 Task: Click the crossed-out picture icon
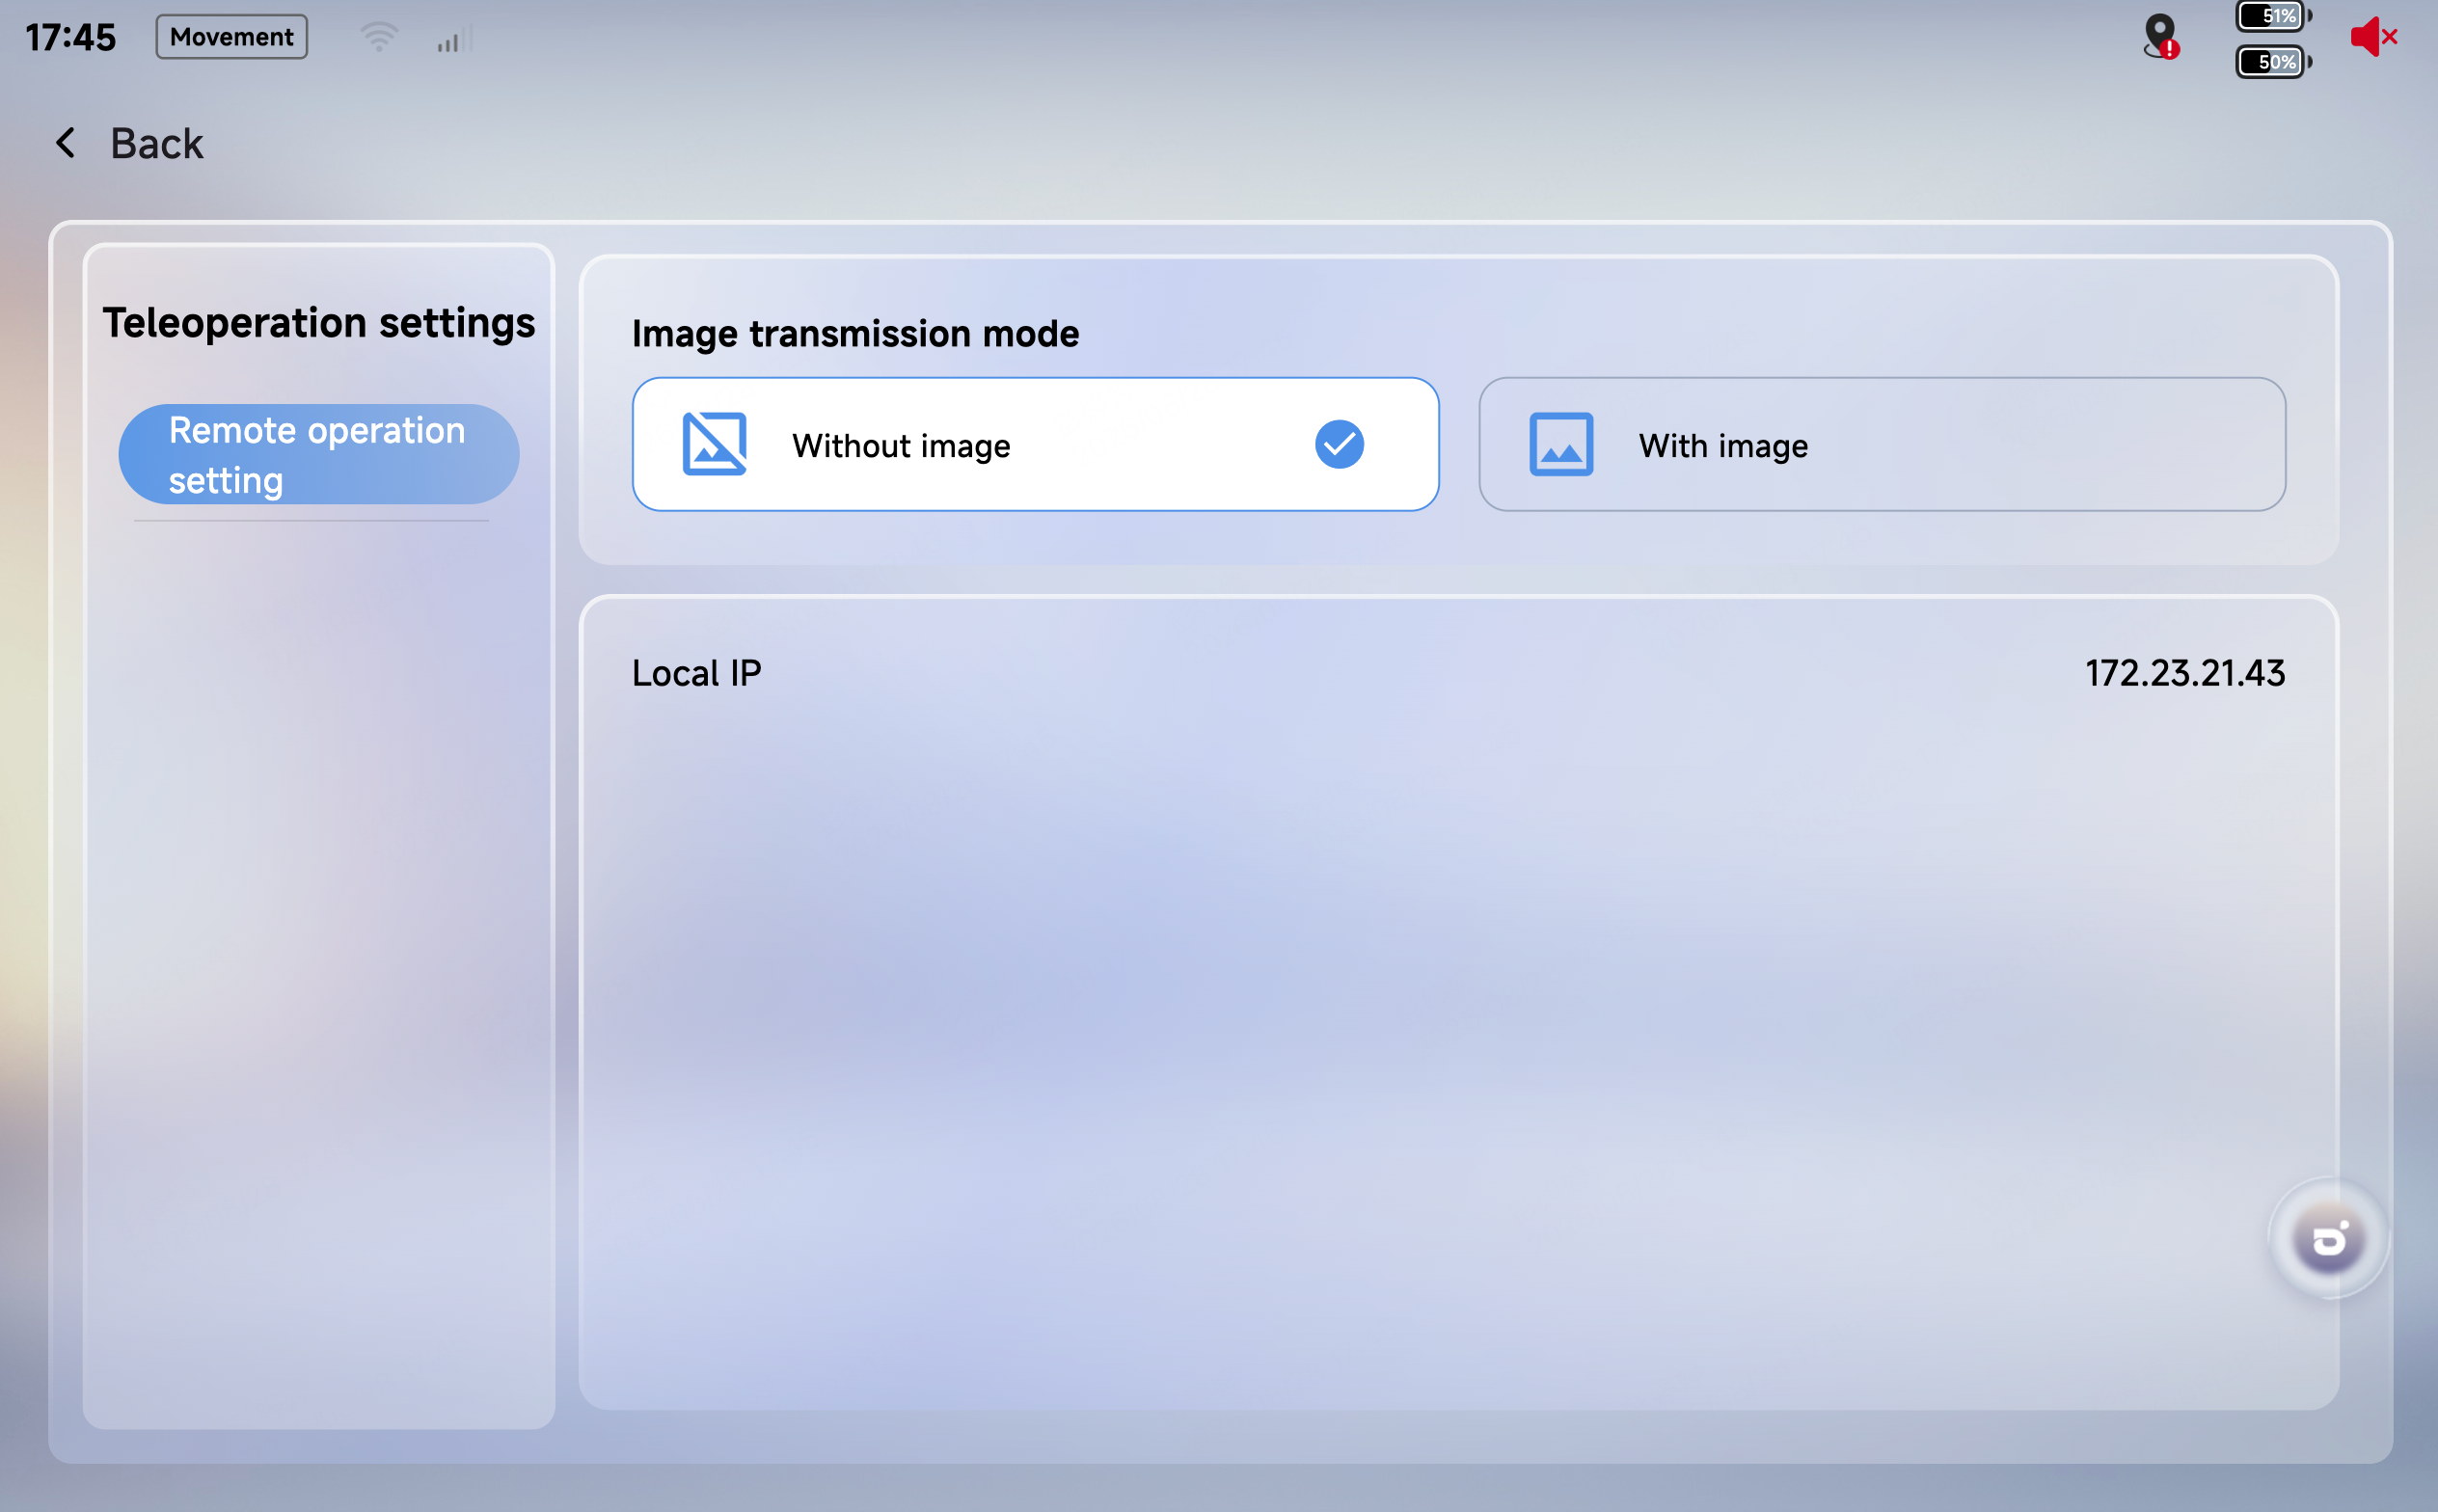click(x=714, y=444)
